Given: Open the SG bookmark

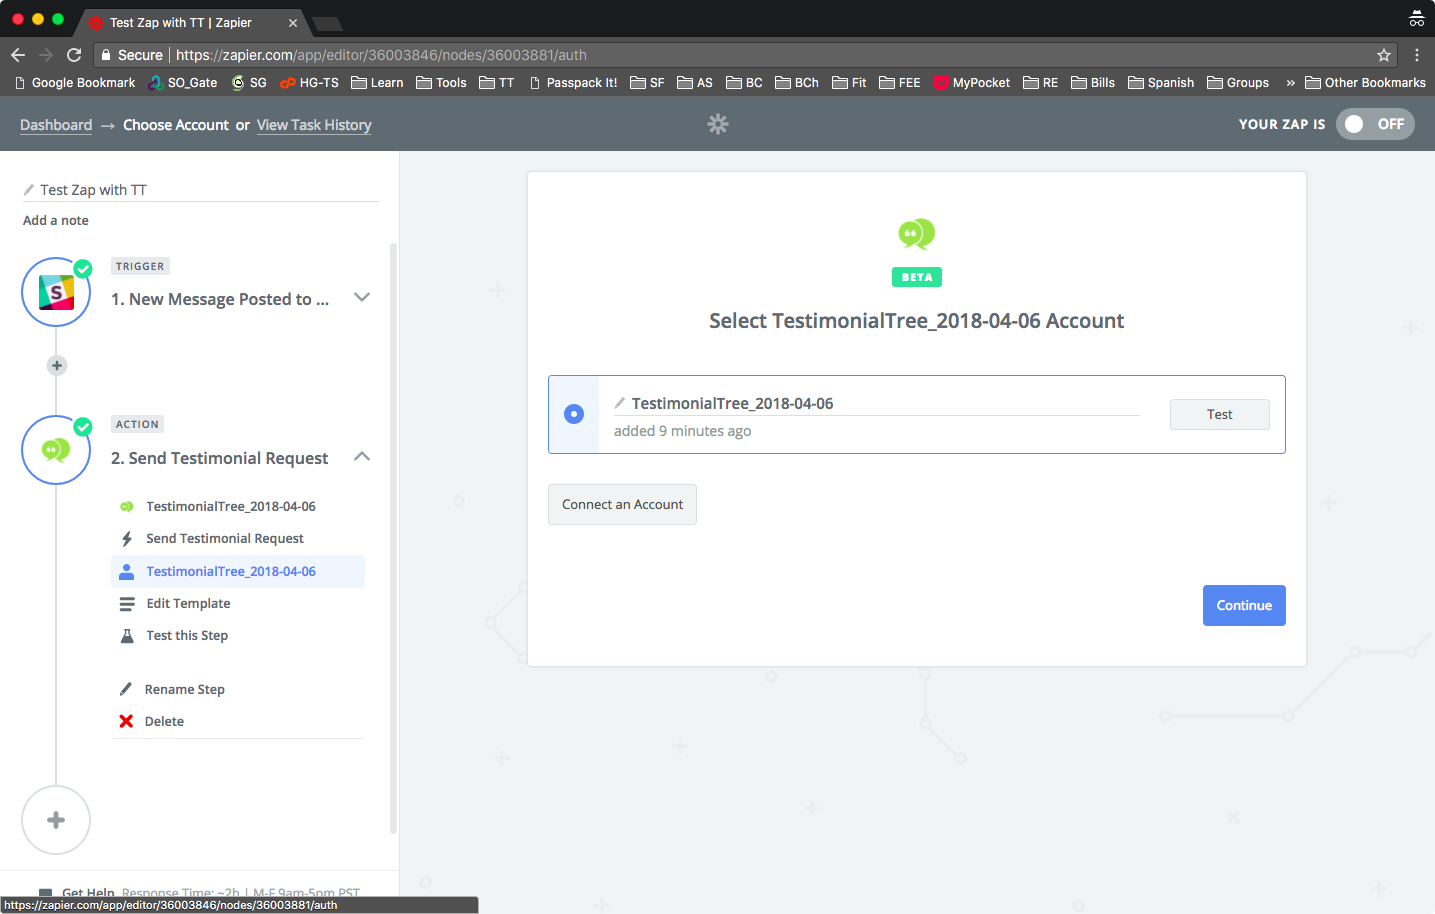Looking at the screenshot, I should [249, 83].
